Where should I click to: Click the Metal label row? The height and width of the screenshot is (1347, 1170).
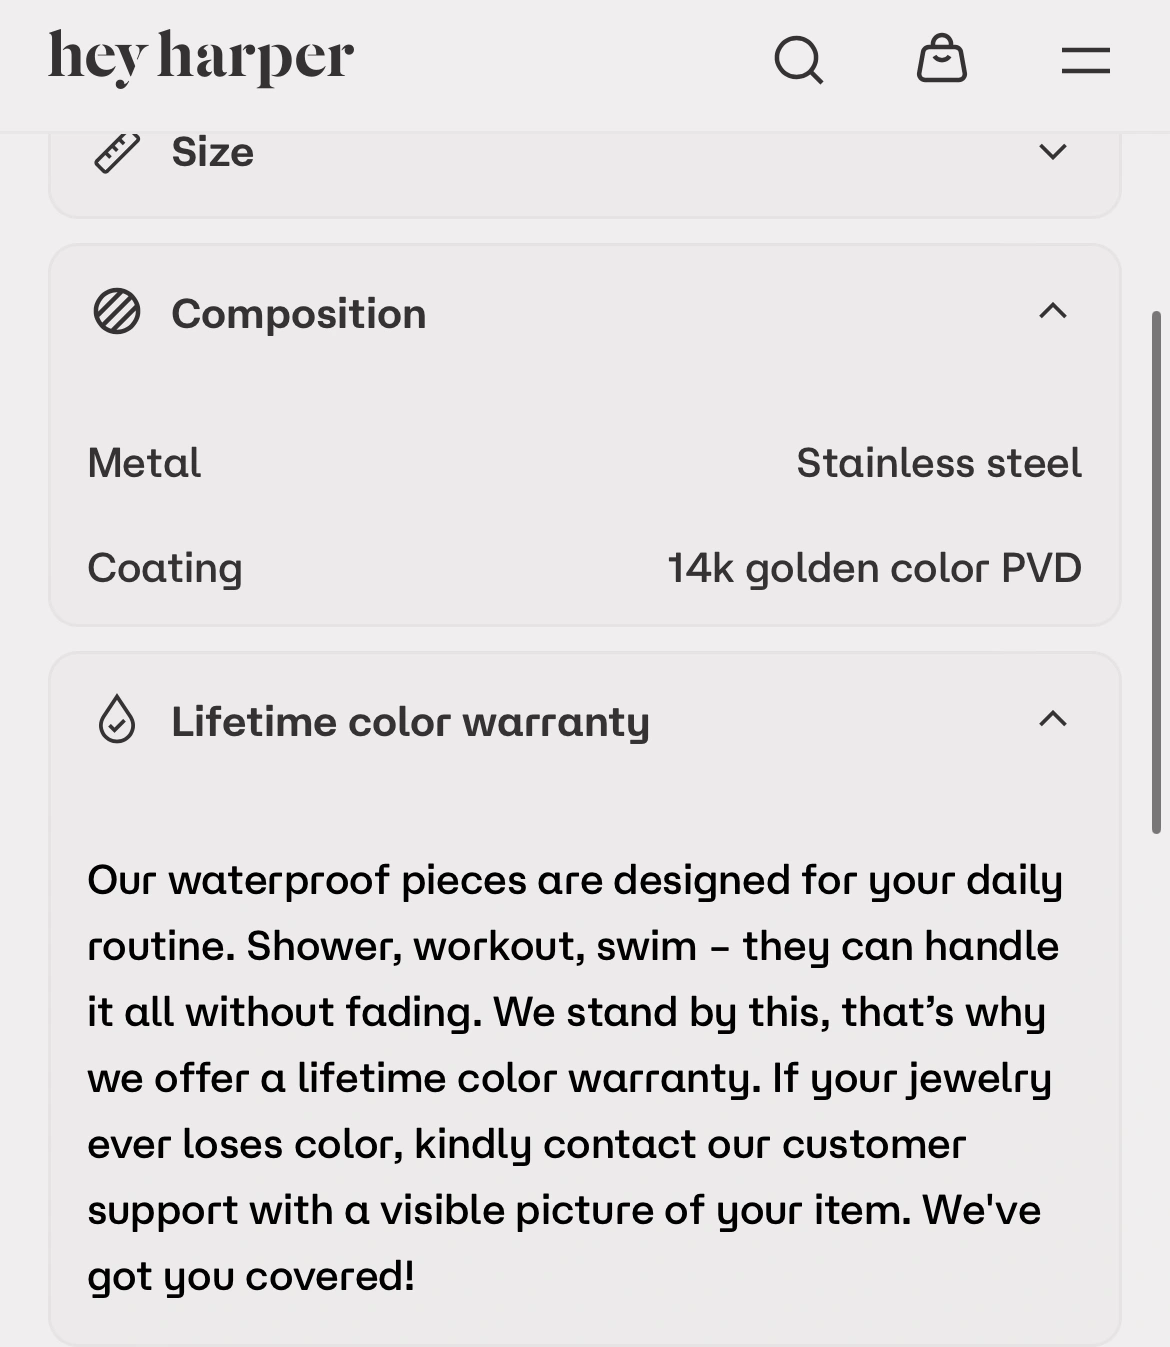[x=145, y=463]
